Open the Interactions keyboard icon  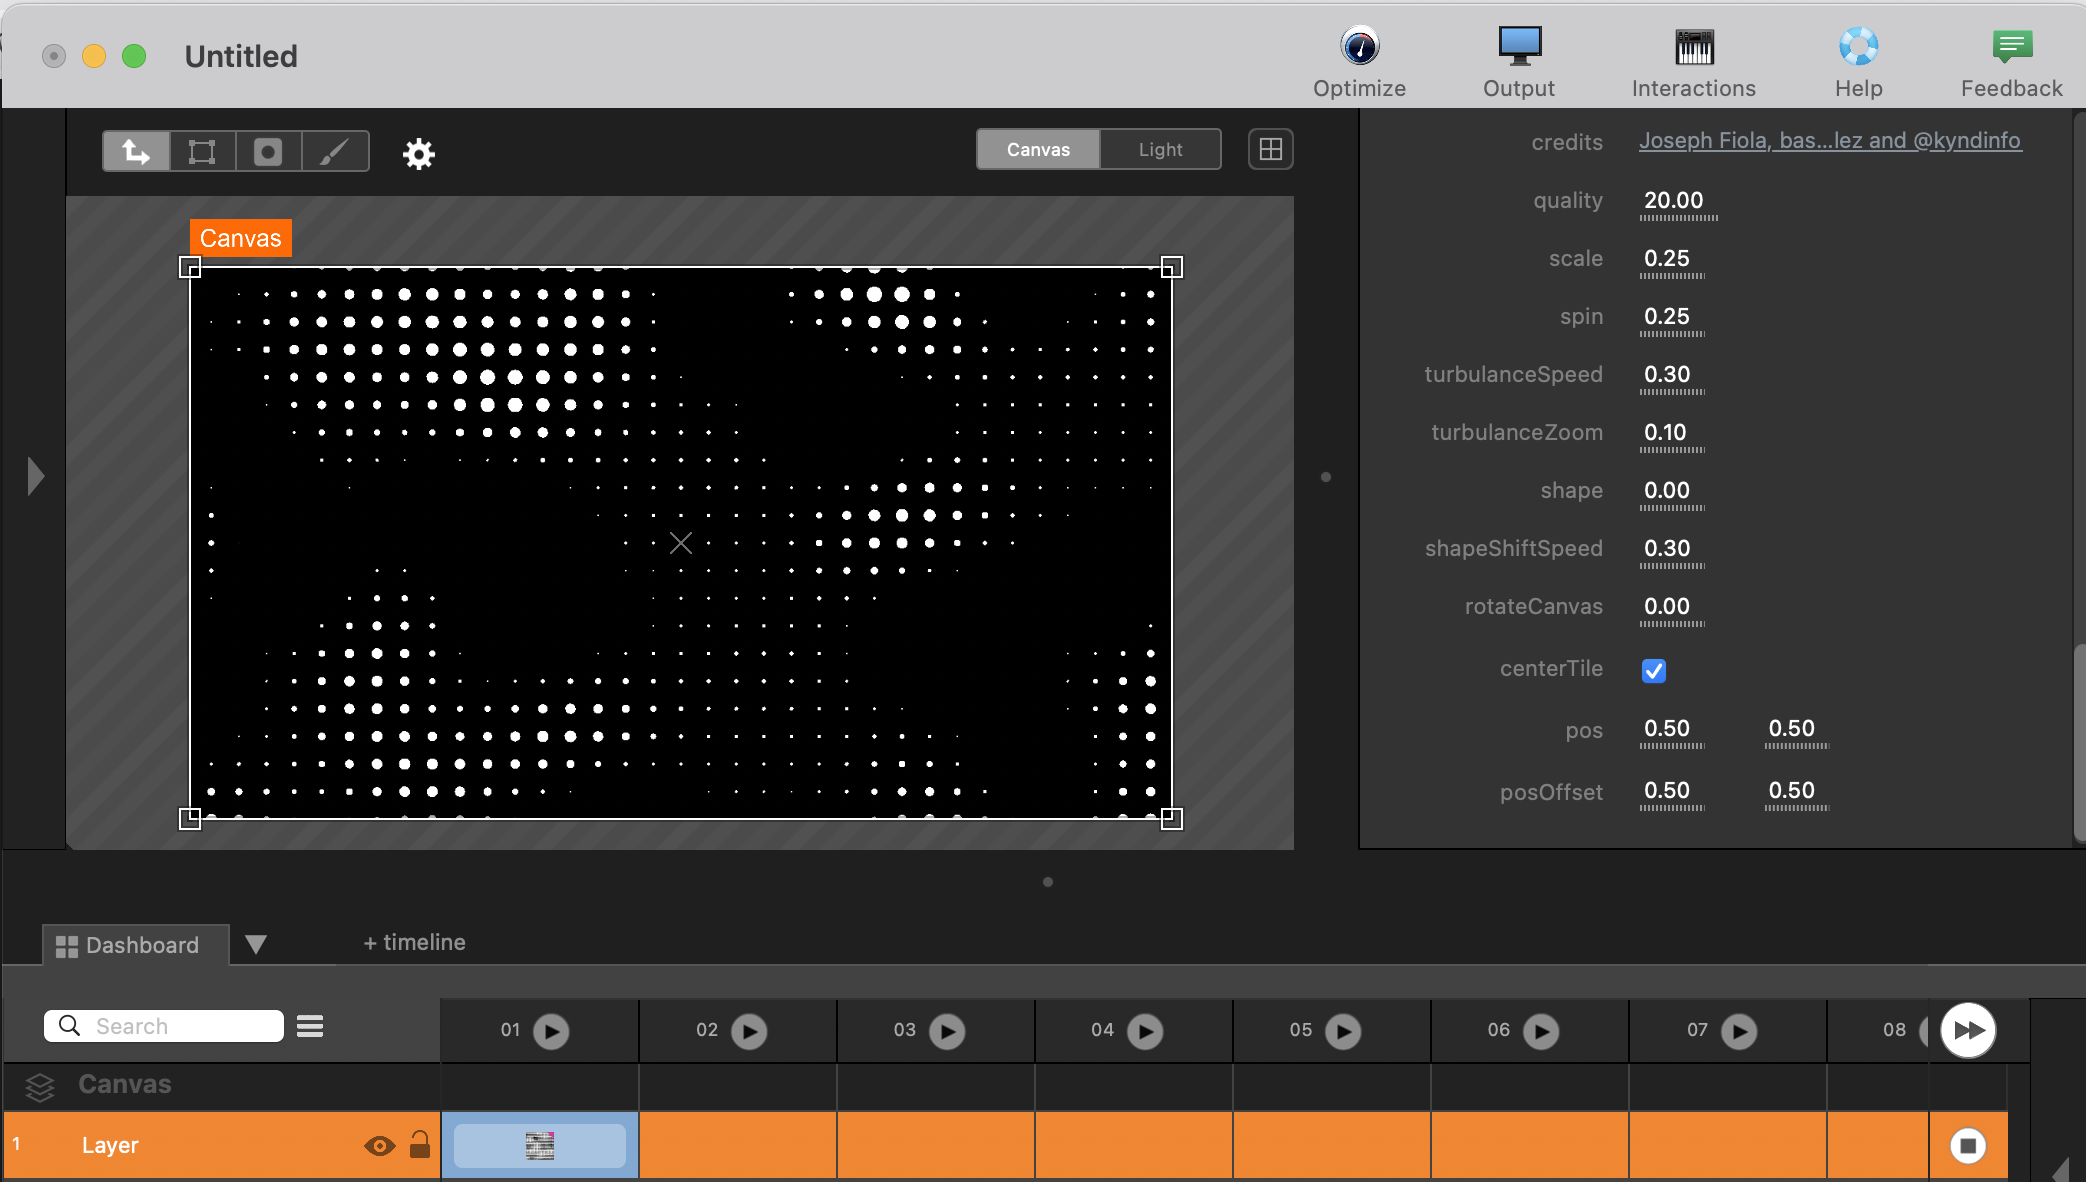pos(1693,62)
